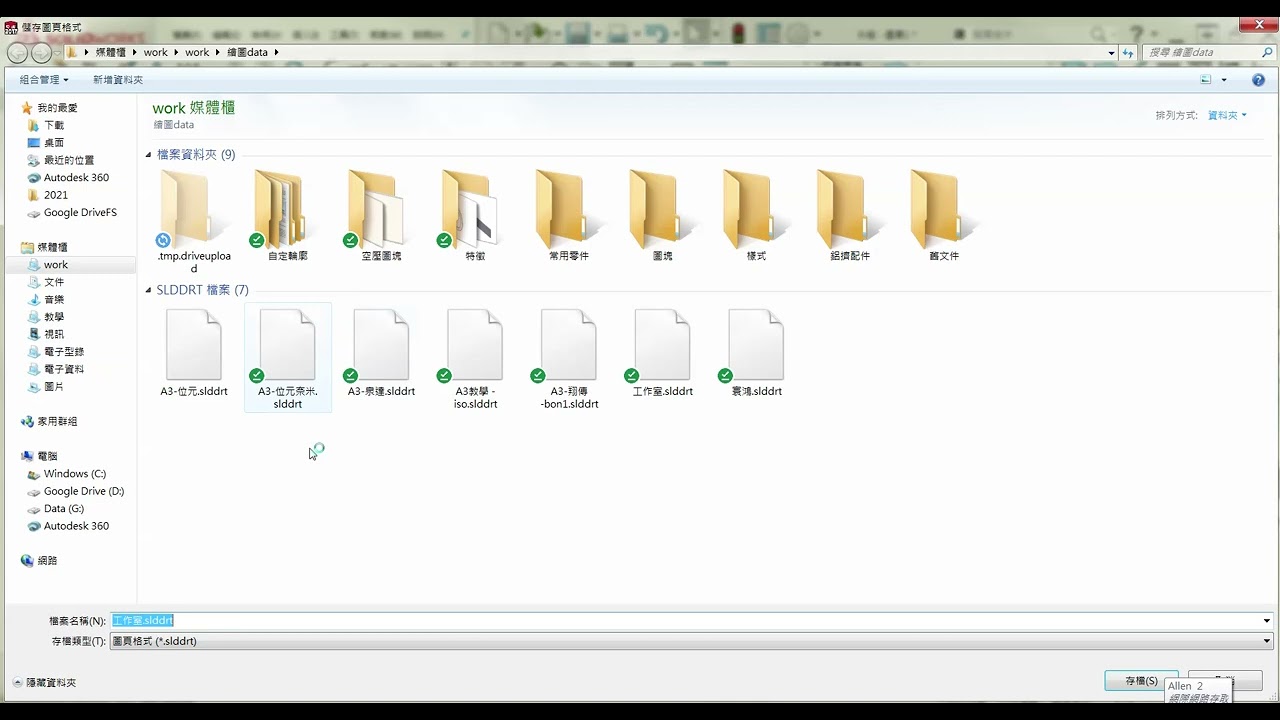Collapse the 檔案資料夾 (9) group
The height and width of the screenshot is (720, 1280).
tap(149, 155)
